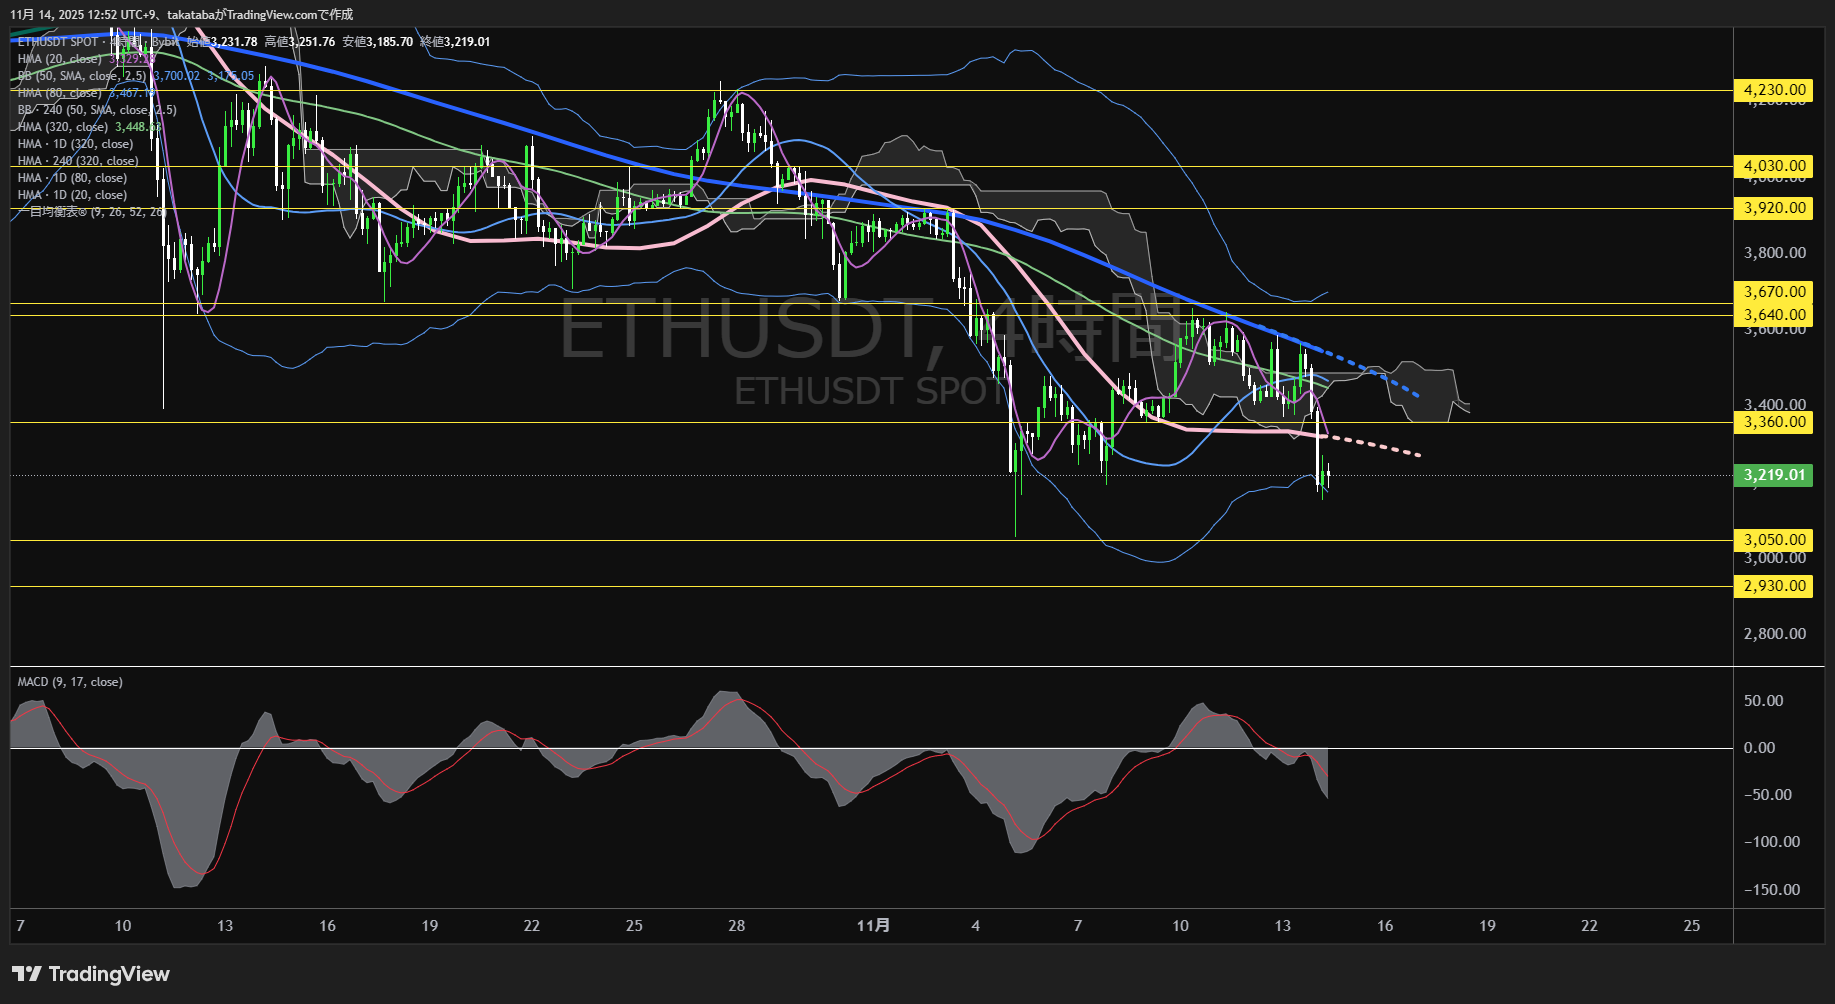This screenshot has height=1004, width=1835.
Task: Click the HMA (80, close) legend entry
Action: coord(60,92)
